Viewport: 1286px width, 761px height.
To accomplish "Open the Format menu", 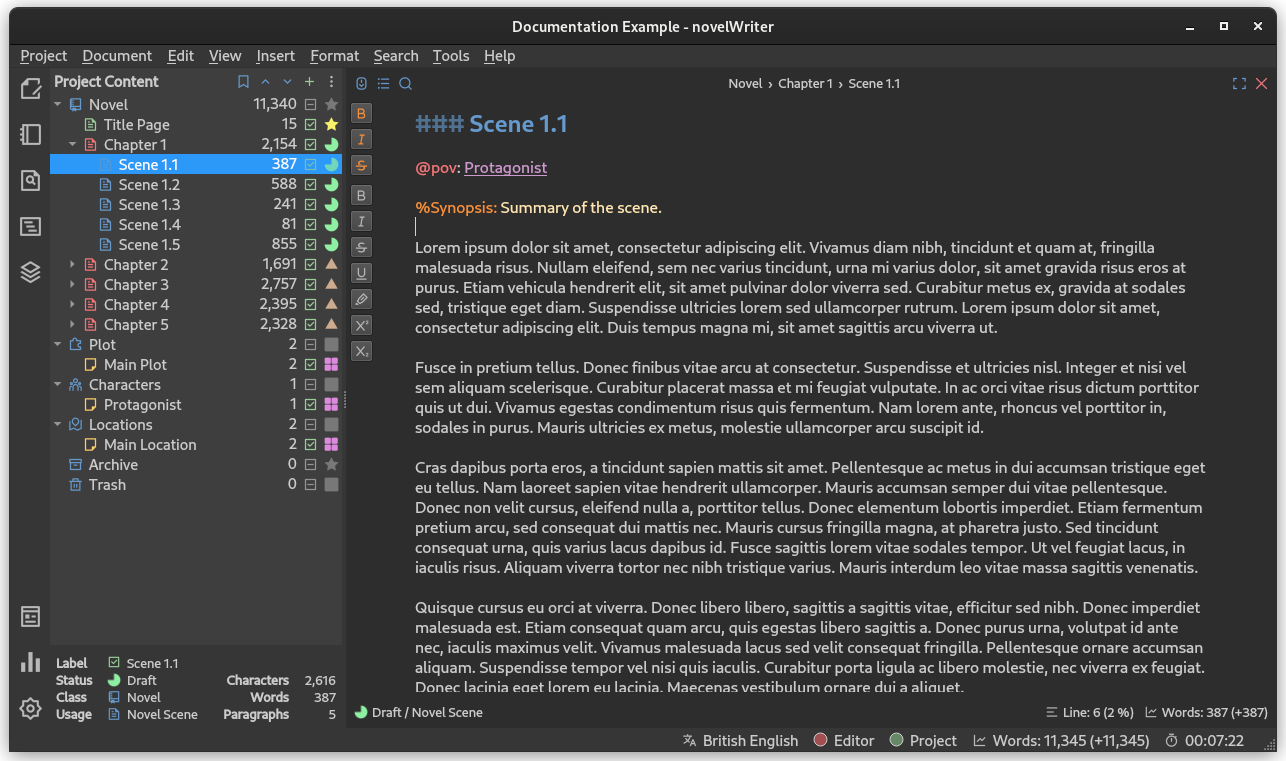I will [334, 56].
